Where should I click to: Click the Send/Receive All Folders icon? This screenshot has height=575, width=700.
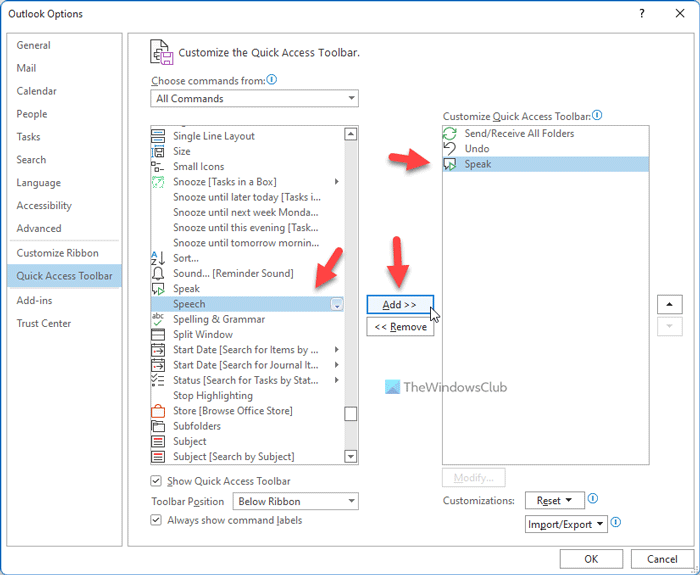click(450, 133)
